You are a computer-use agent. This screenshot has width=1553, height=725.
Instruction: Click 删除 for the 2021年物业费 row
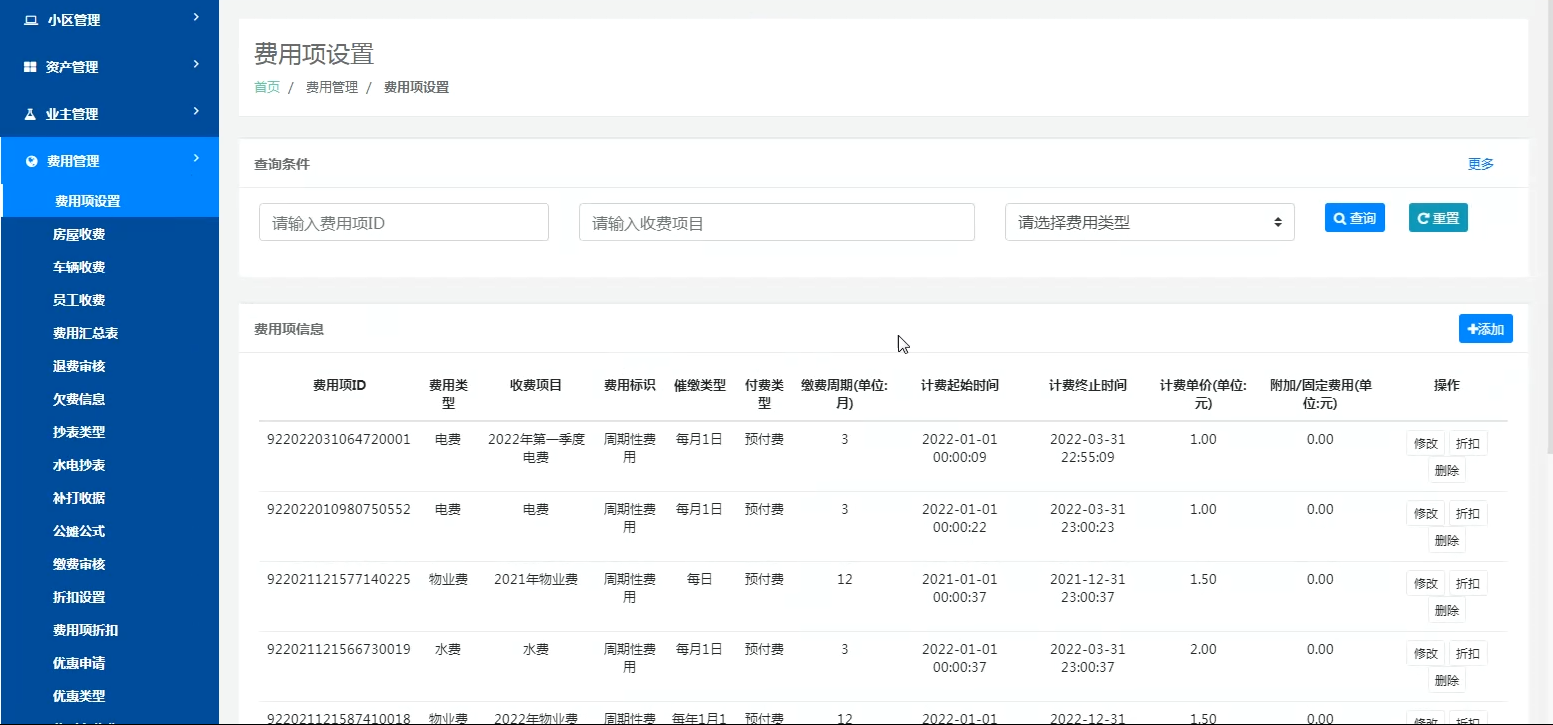click(x=1446, y=610)
